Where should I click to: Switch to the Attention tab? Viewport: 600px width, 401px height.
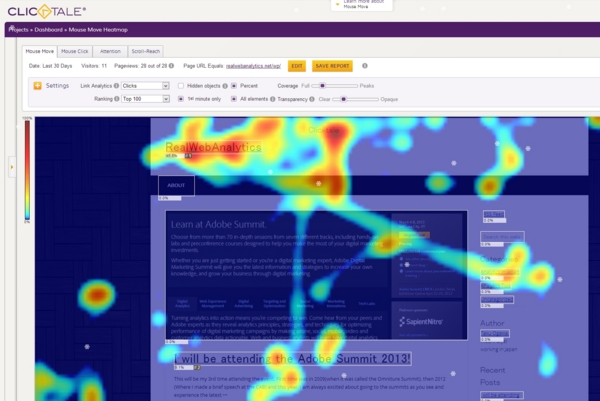[x=110, y=51]
